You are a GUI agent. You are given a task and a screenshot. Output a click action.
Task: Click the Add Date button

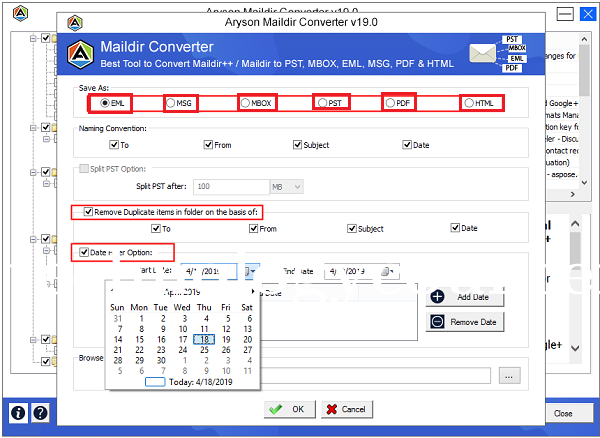pyautogui.click(x=465, y=297)
